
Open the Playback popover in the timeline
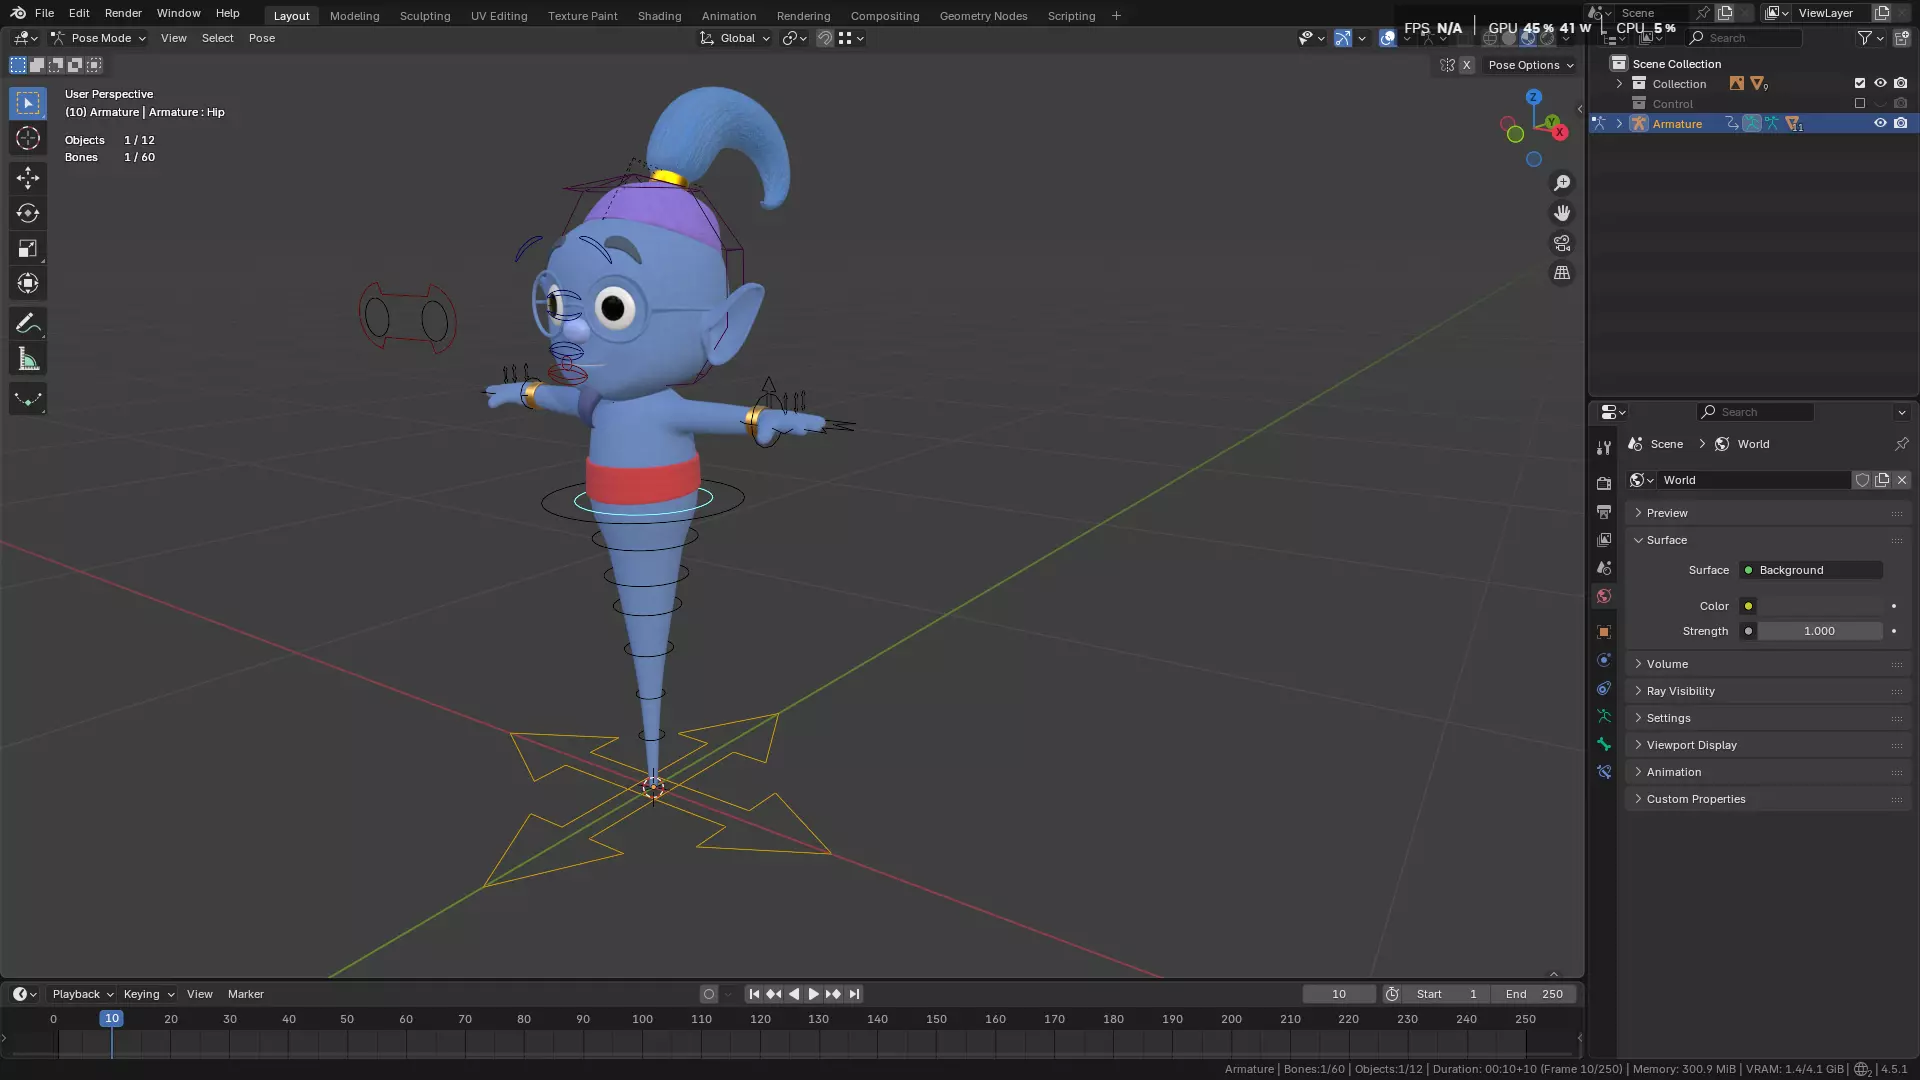[x=82, y=994]
